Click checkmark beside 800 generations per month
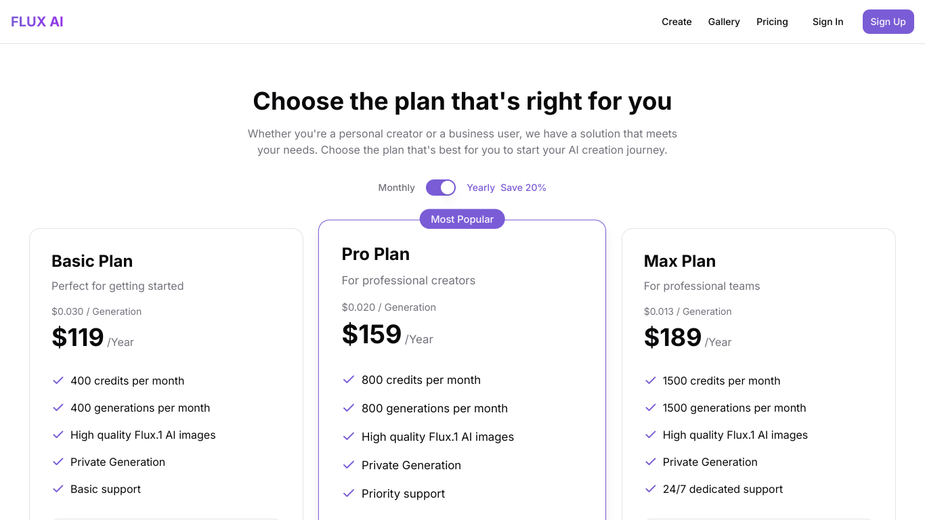 [x=349, y=408]
